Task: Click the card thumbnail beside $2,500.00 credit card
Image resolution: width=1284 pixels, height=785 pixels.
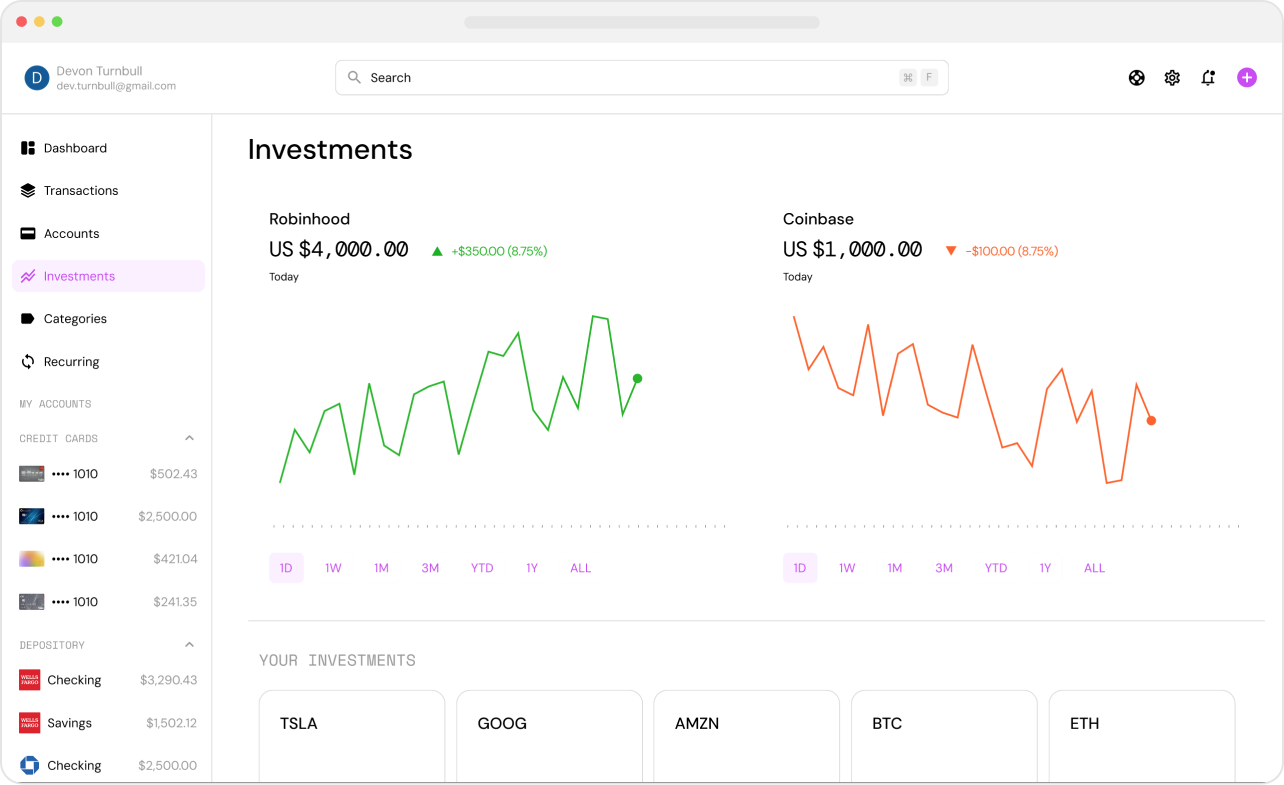Action: pos(32,517)
